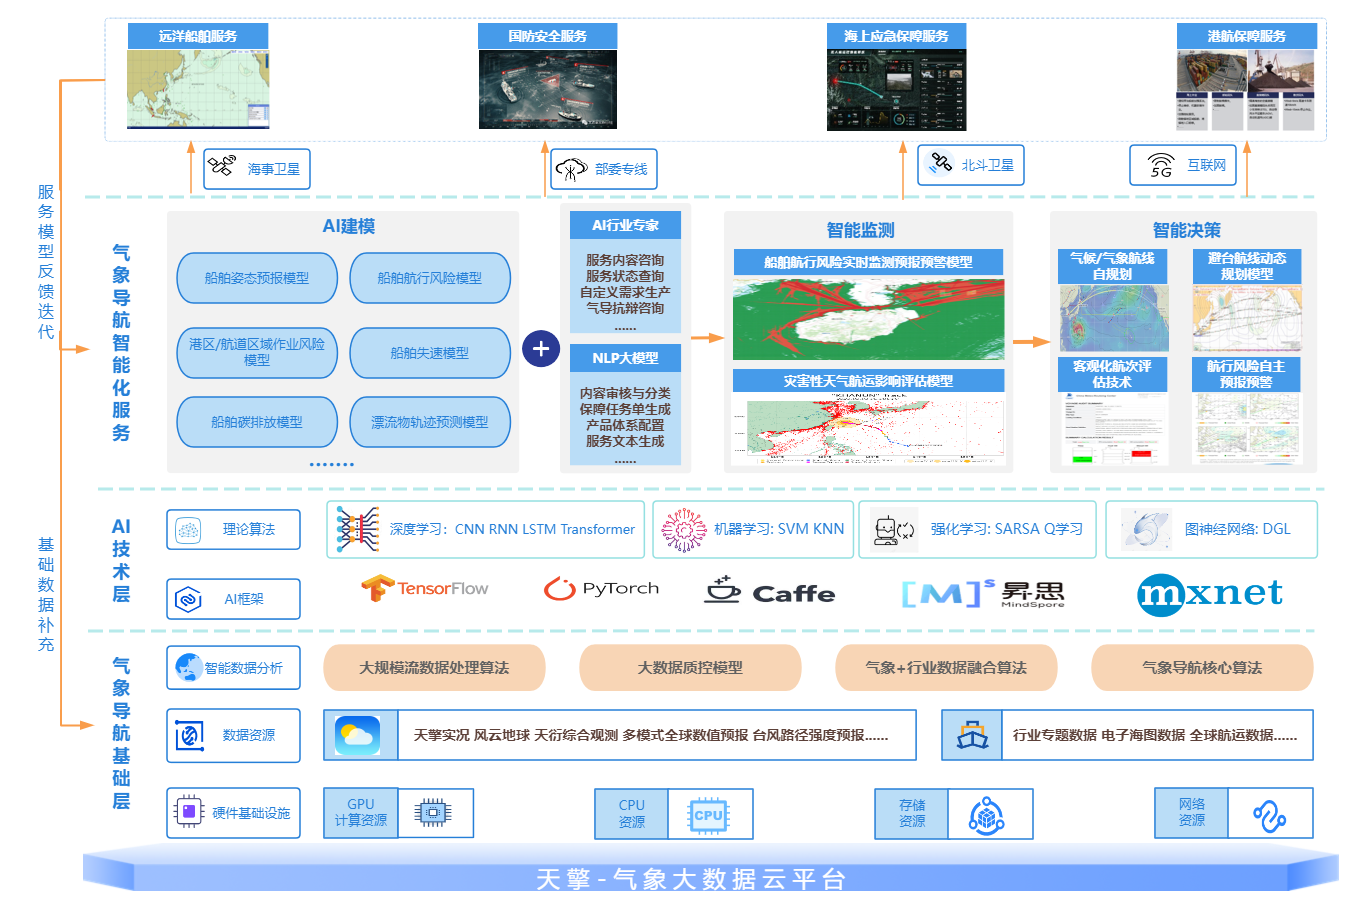Select the 硬件基础设施 label box
Image resolution: width=1370 pixels, height=914 pixels.
(233, 813)
